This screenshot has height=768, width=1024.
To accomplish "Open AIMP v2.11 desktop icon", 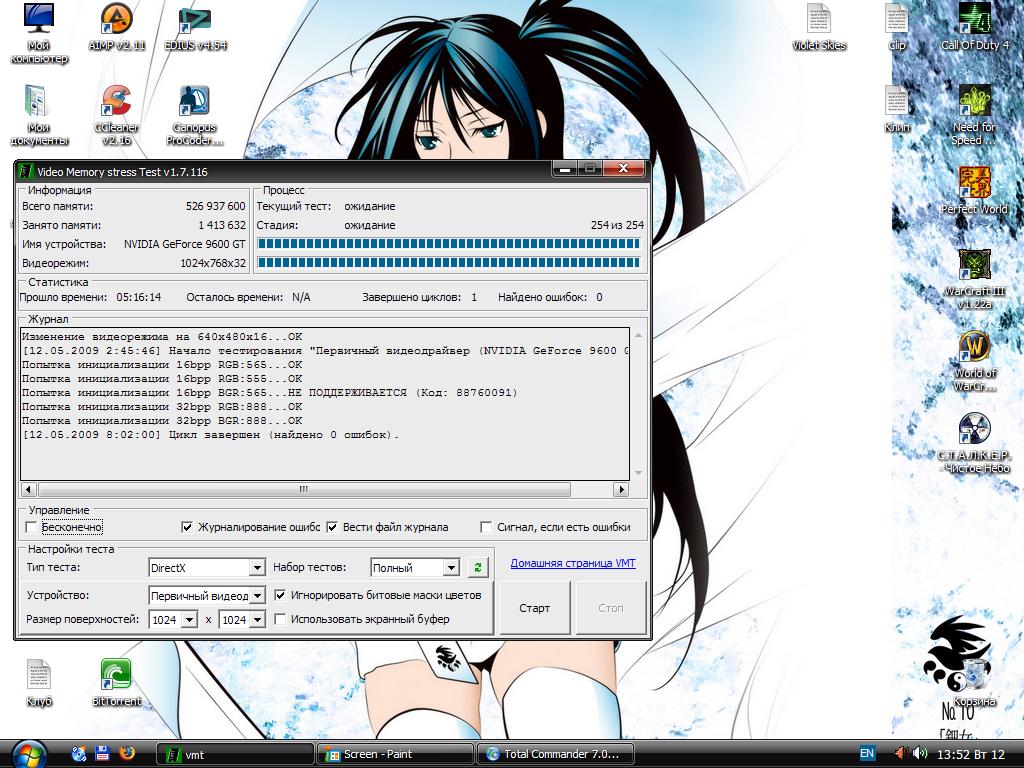I will pos(116,20).
